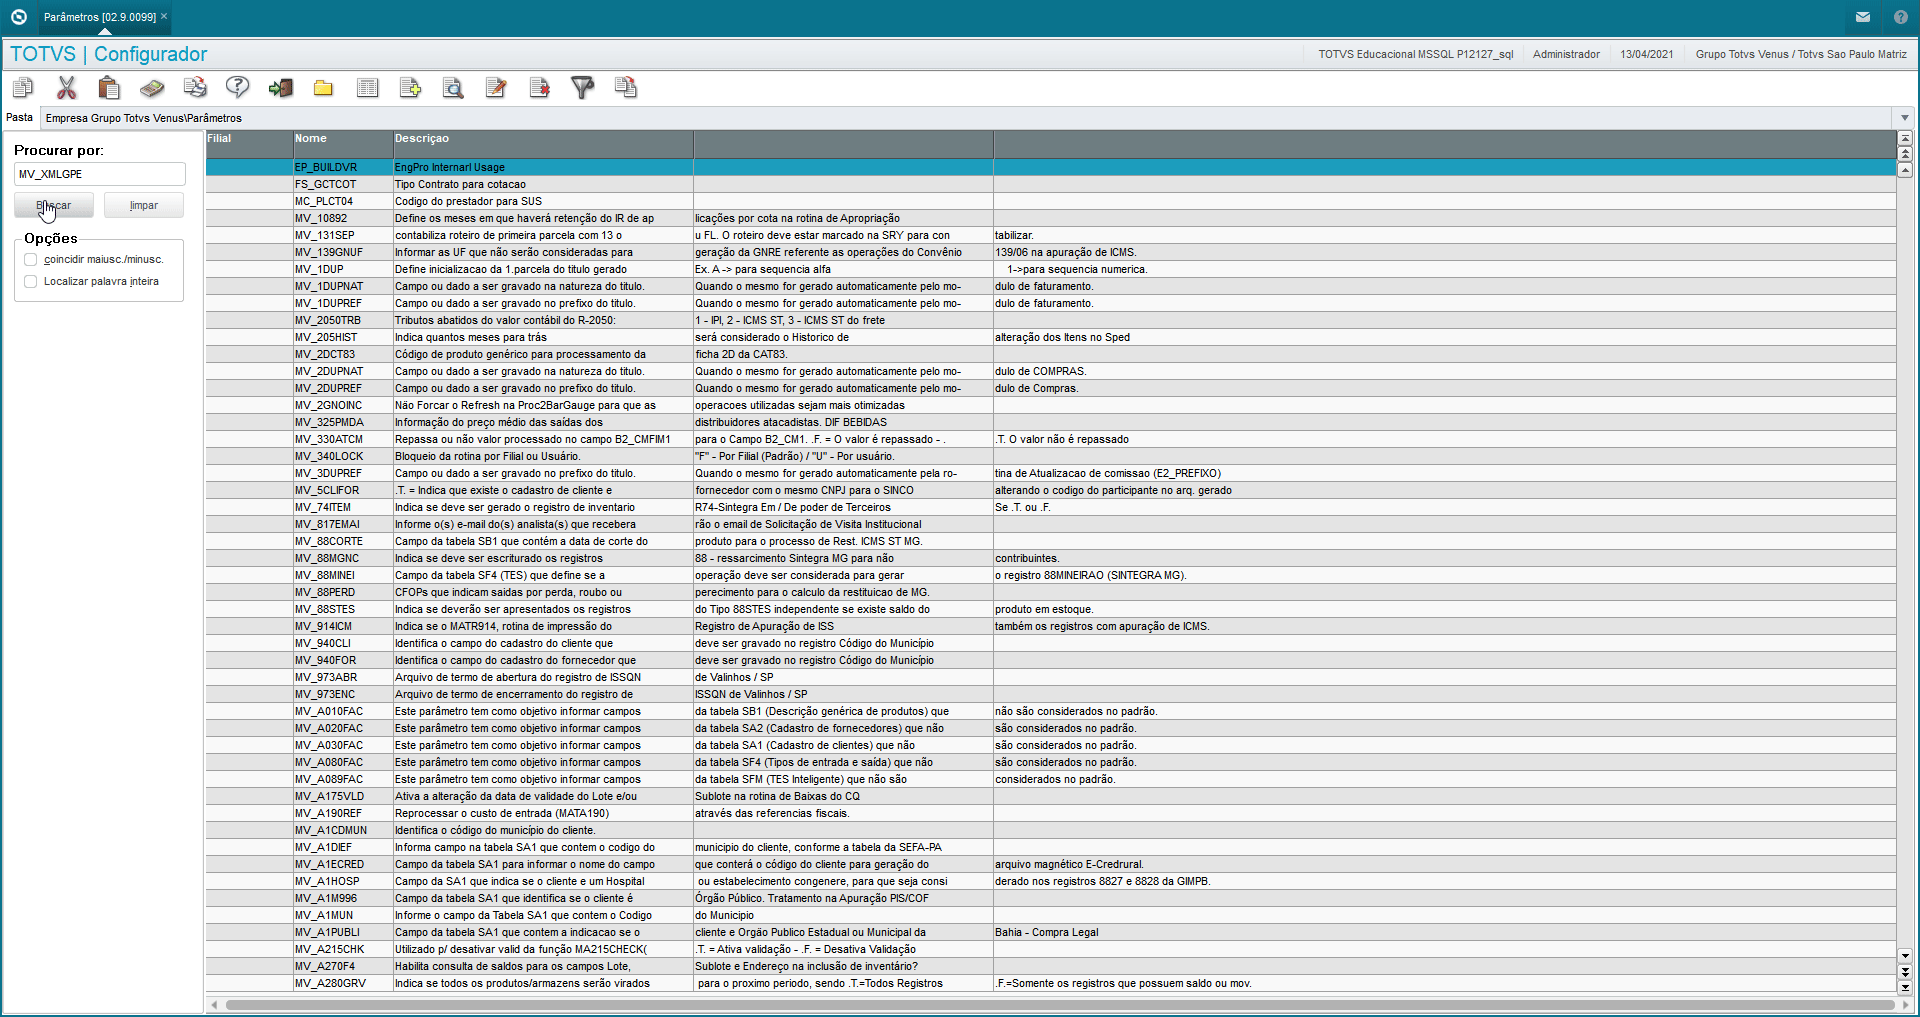Click the limpar button
Image resolution: width=1920 pixels, height=1017 pixels.
(144, 205)
